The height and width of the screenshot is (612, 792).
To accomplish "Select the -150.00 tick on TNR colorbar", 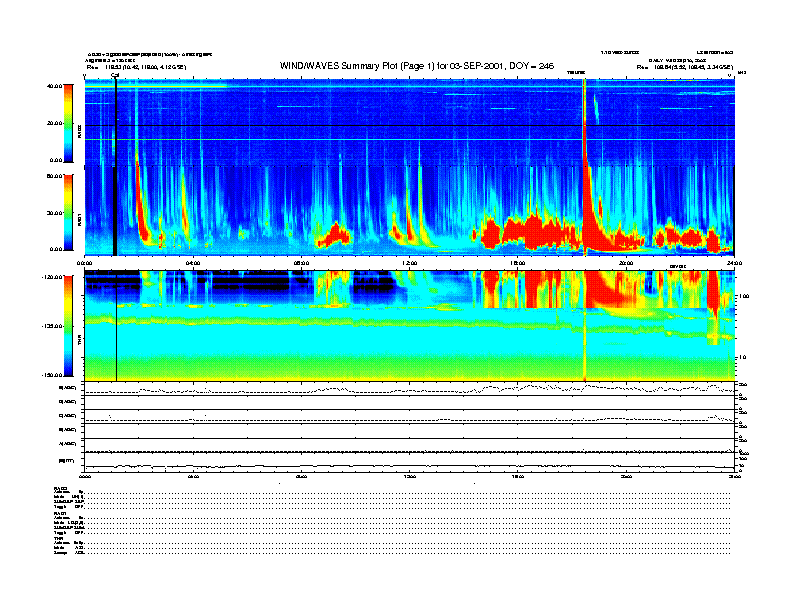I will (52, 375).
